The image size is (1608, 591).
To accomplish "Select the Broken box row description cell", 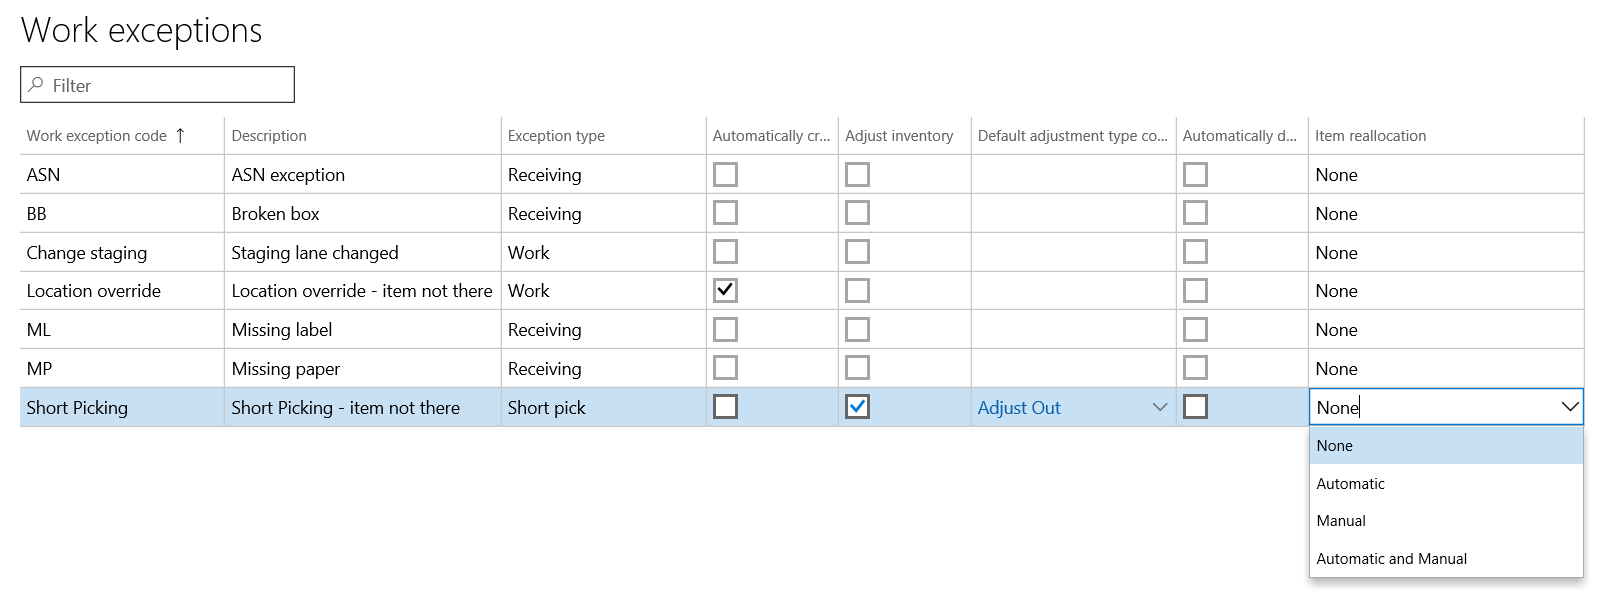I will coord(276,214).
